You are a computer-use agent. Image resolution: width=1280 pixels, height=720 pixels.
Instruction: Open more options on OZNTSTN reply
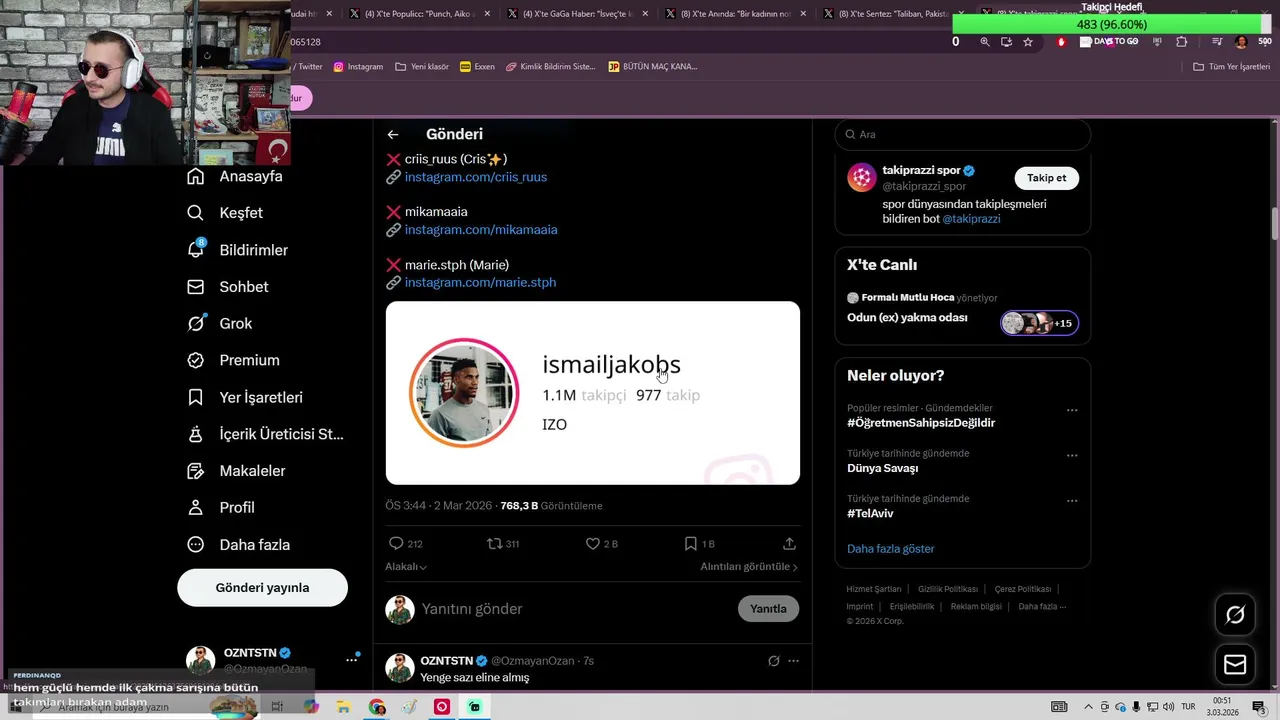coord(793,661)
